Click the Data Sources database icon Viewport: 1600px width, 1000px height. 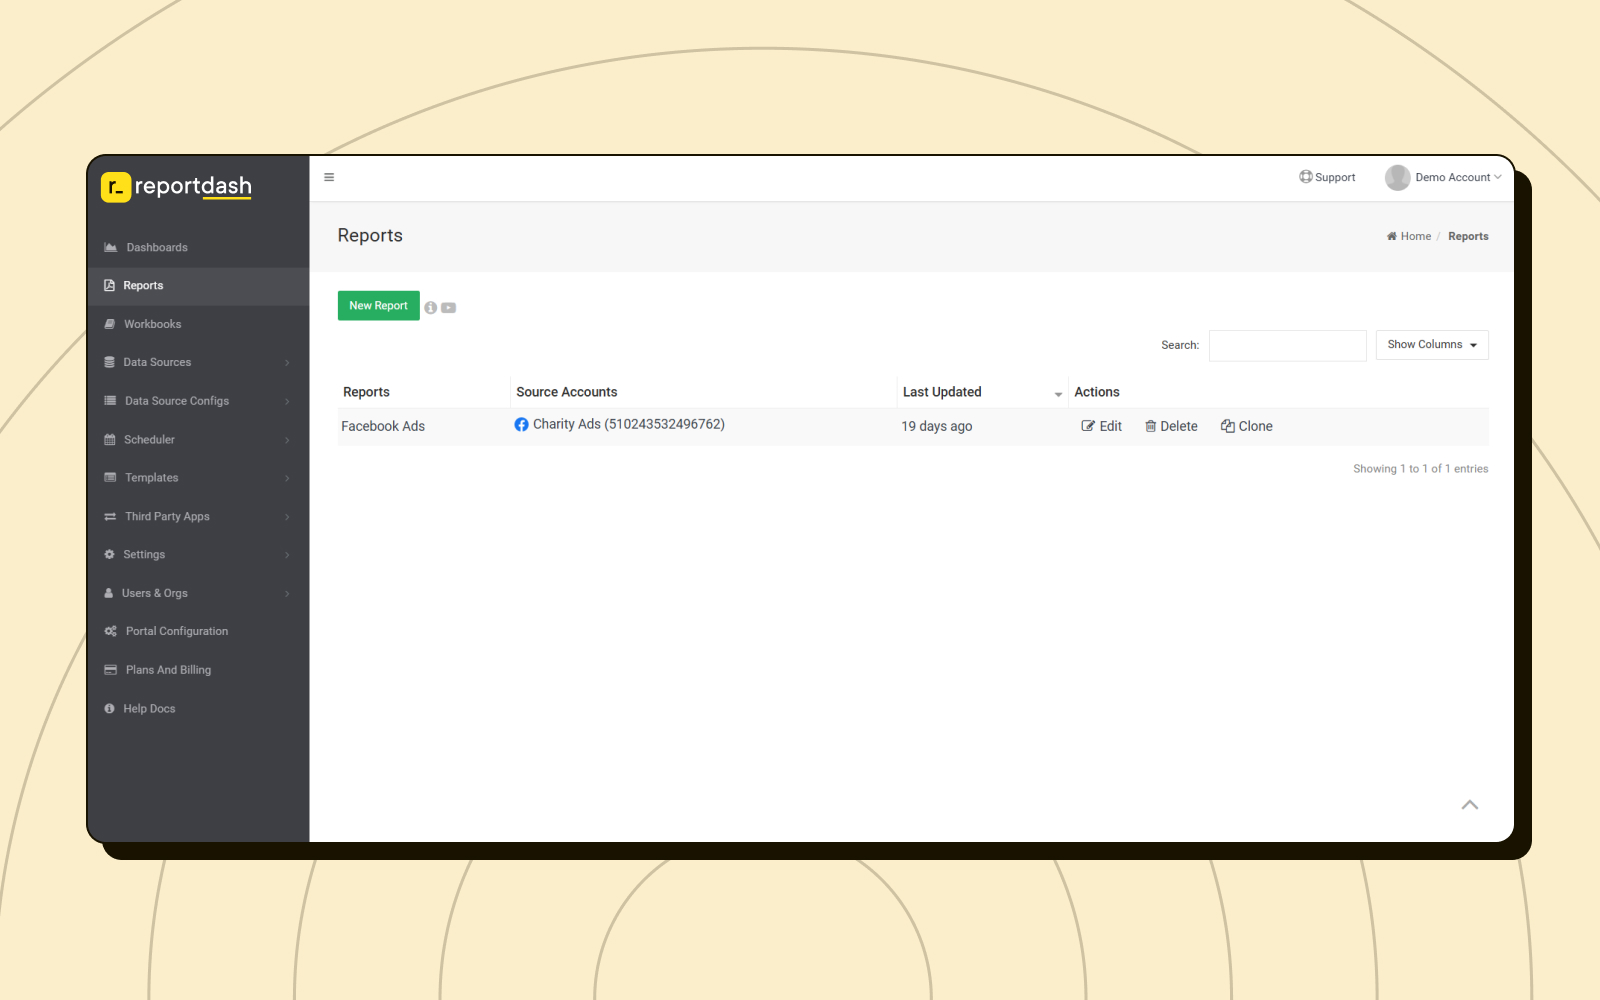click(x=110, y=362)
